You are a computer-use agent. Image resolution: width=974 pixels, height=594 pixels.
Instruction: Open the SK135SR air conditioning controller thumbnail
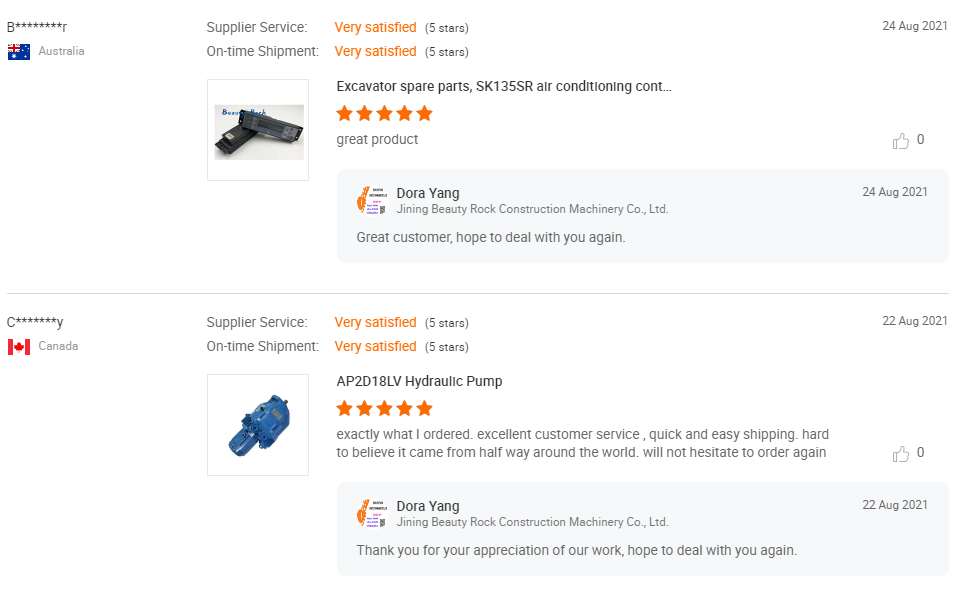click(258, 130)
